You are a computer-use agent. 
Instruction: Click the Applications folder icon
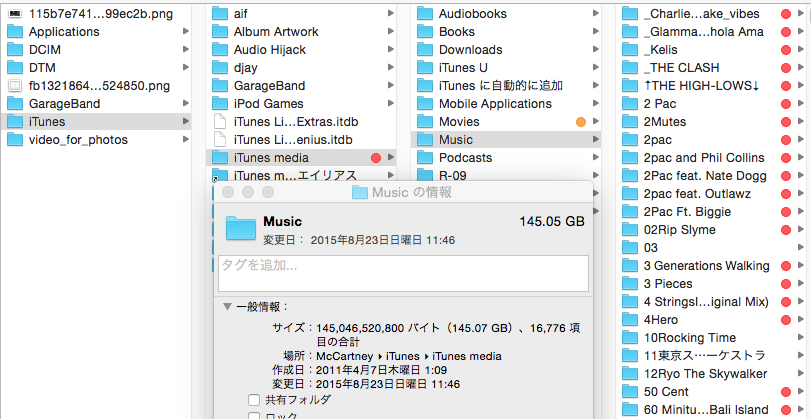(x=15, y=32)
